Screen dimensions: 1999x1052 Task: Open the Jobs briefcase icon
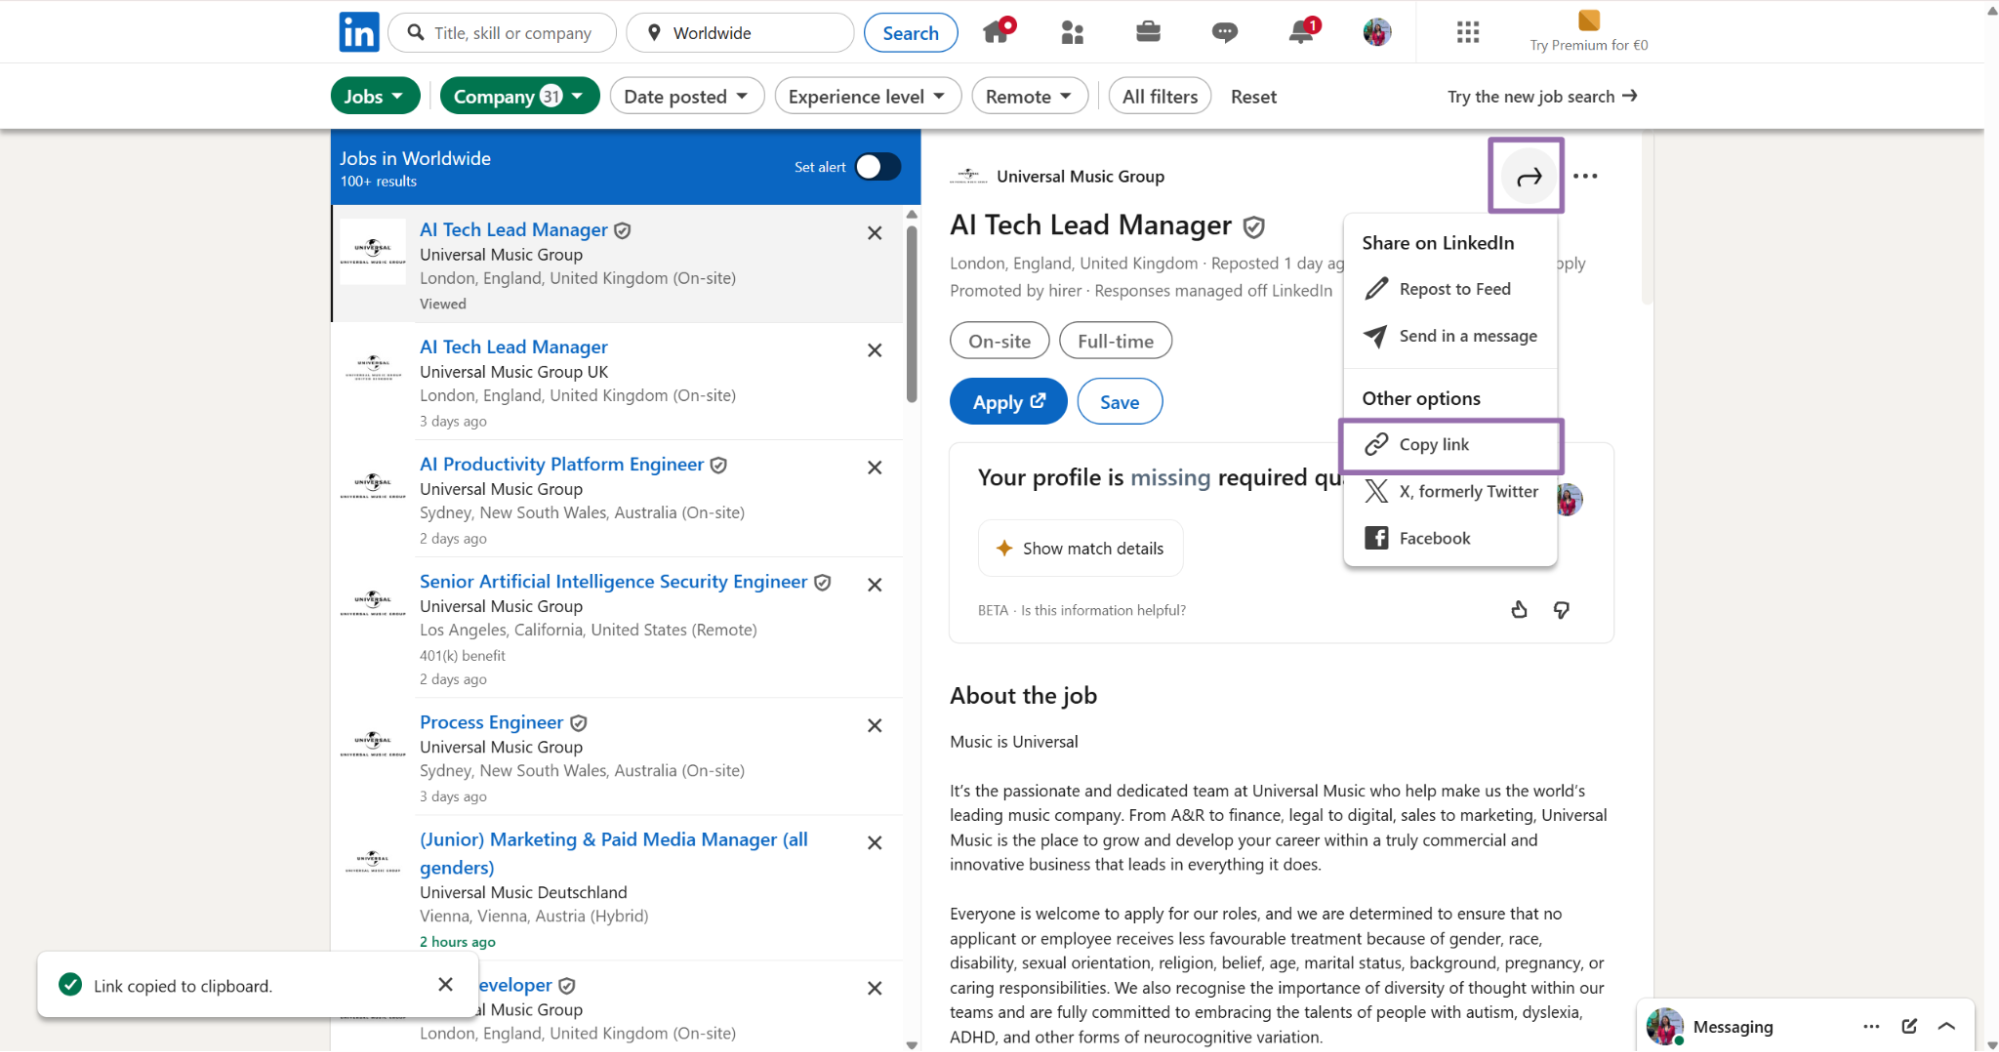pos(1148,32)
